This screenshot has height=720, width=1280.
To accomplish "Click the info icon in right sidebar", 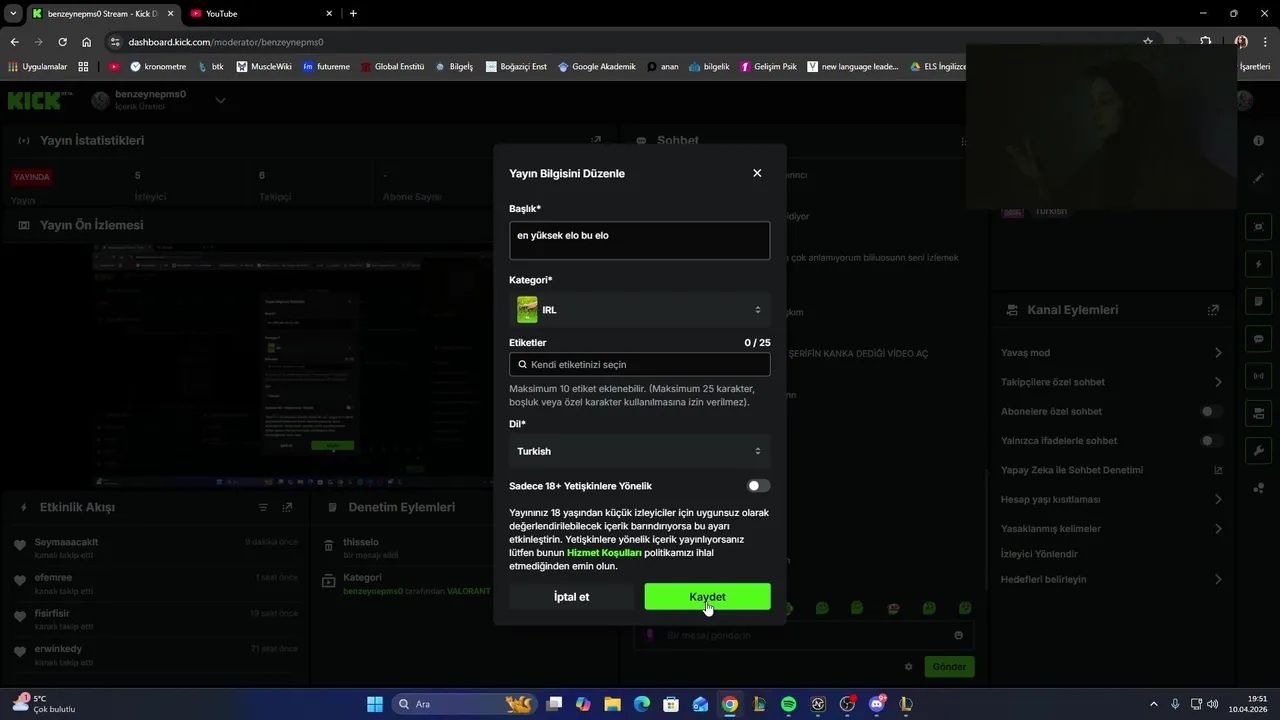I will (x=1259, y=141).
